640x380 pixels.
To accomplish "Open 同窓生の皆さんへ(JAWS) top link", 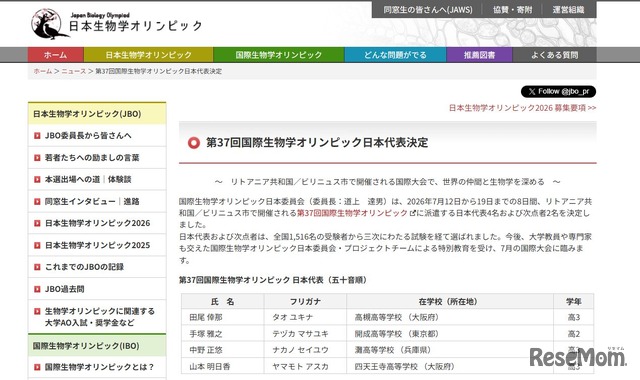I will pyautogui.click(x=427, y=10).
